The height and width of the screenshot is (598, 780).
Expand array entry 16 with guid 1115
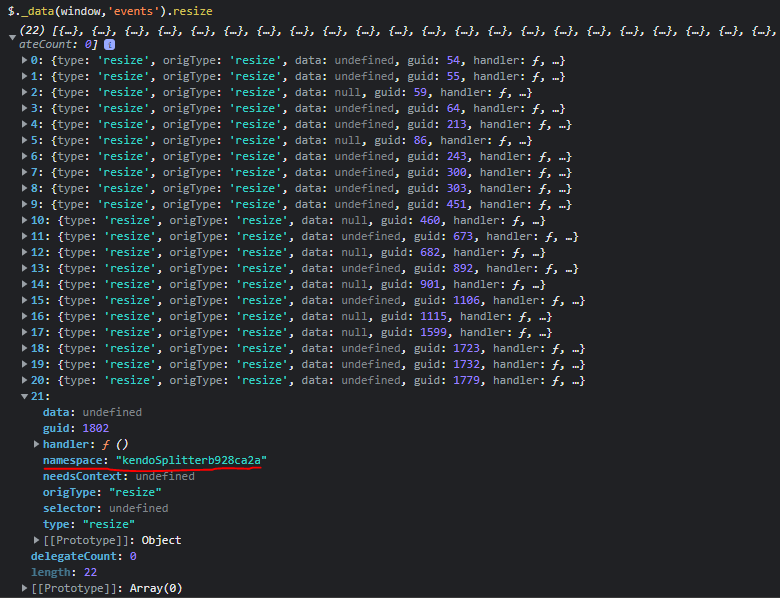pos(24,316)
